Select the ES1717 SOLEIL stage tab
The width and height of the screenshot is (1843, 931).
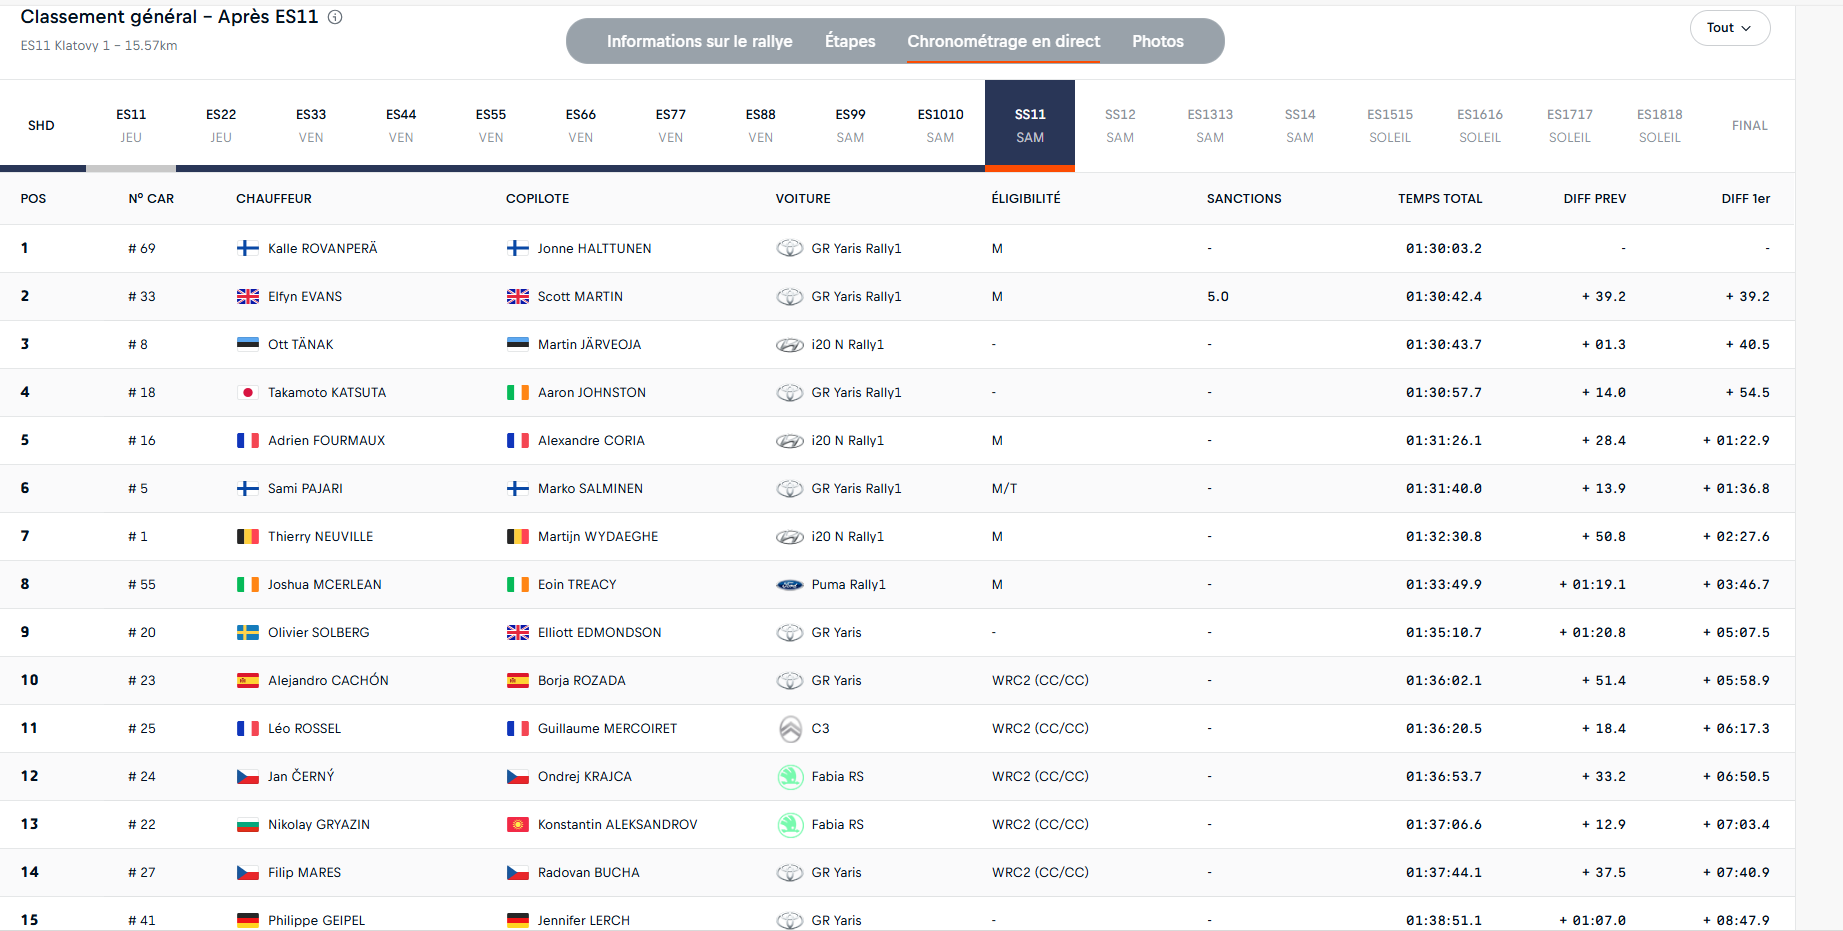[1570, 126]
